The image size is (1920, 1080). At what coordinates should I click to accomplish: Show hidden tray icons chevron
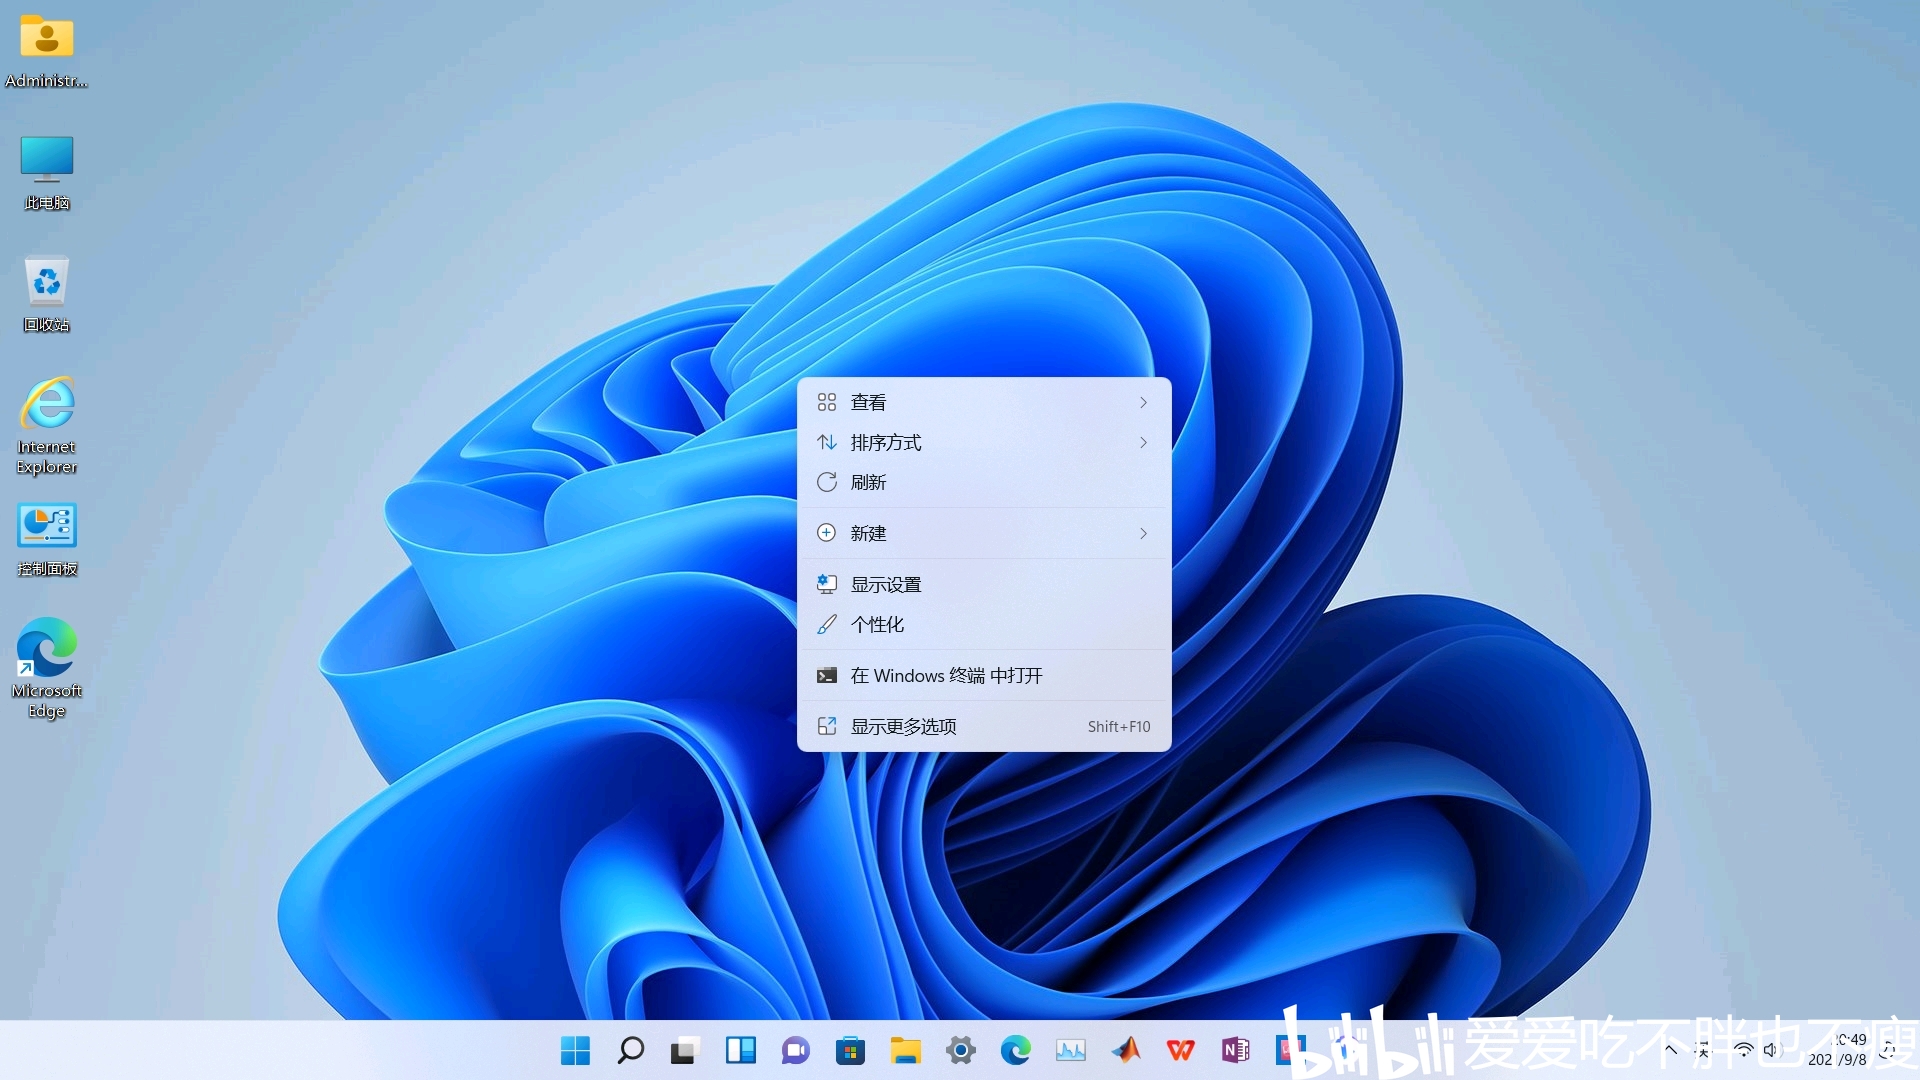[x=1670, y=1050]
